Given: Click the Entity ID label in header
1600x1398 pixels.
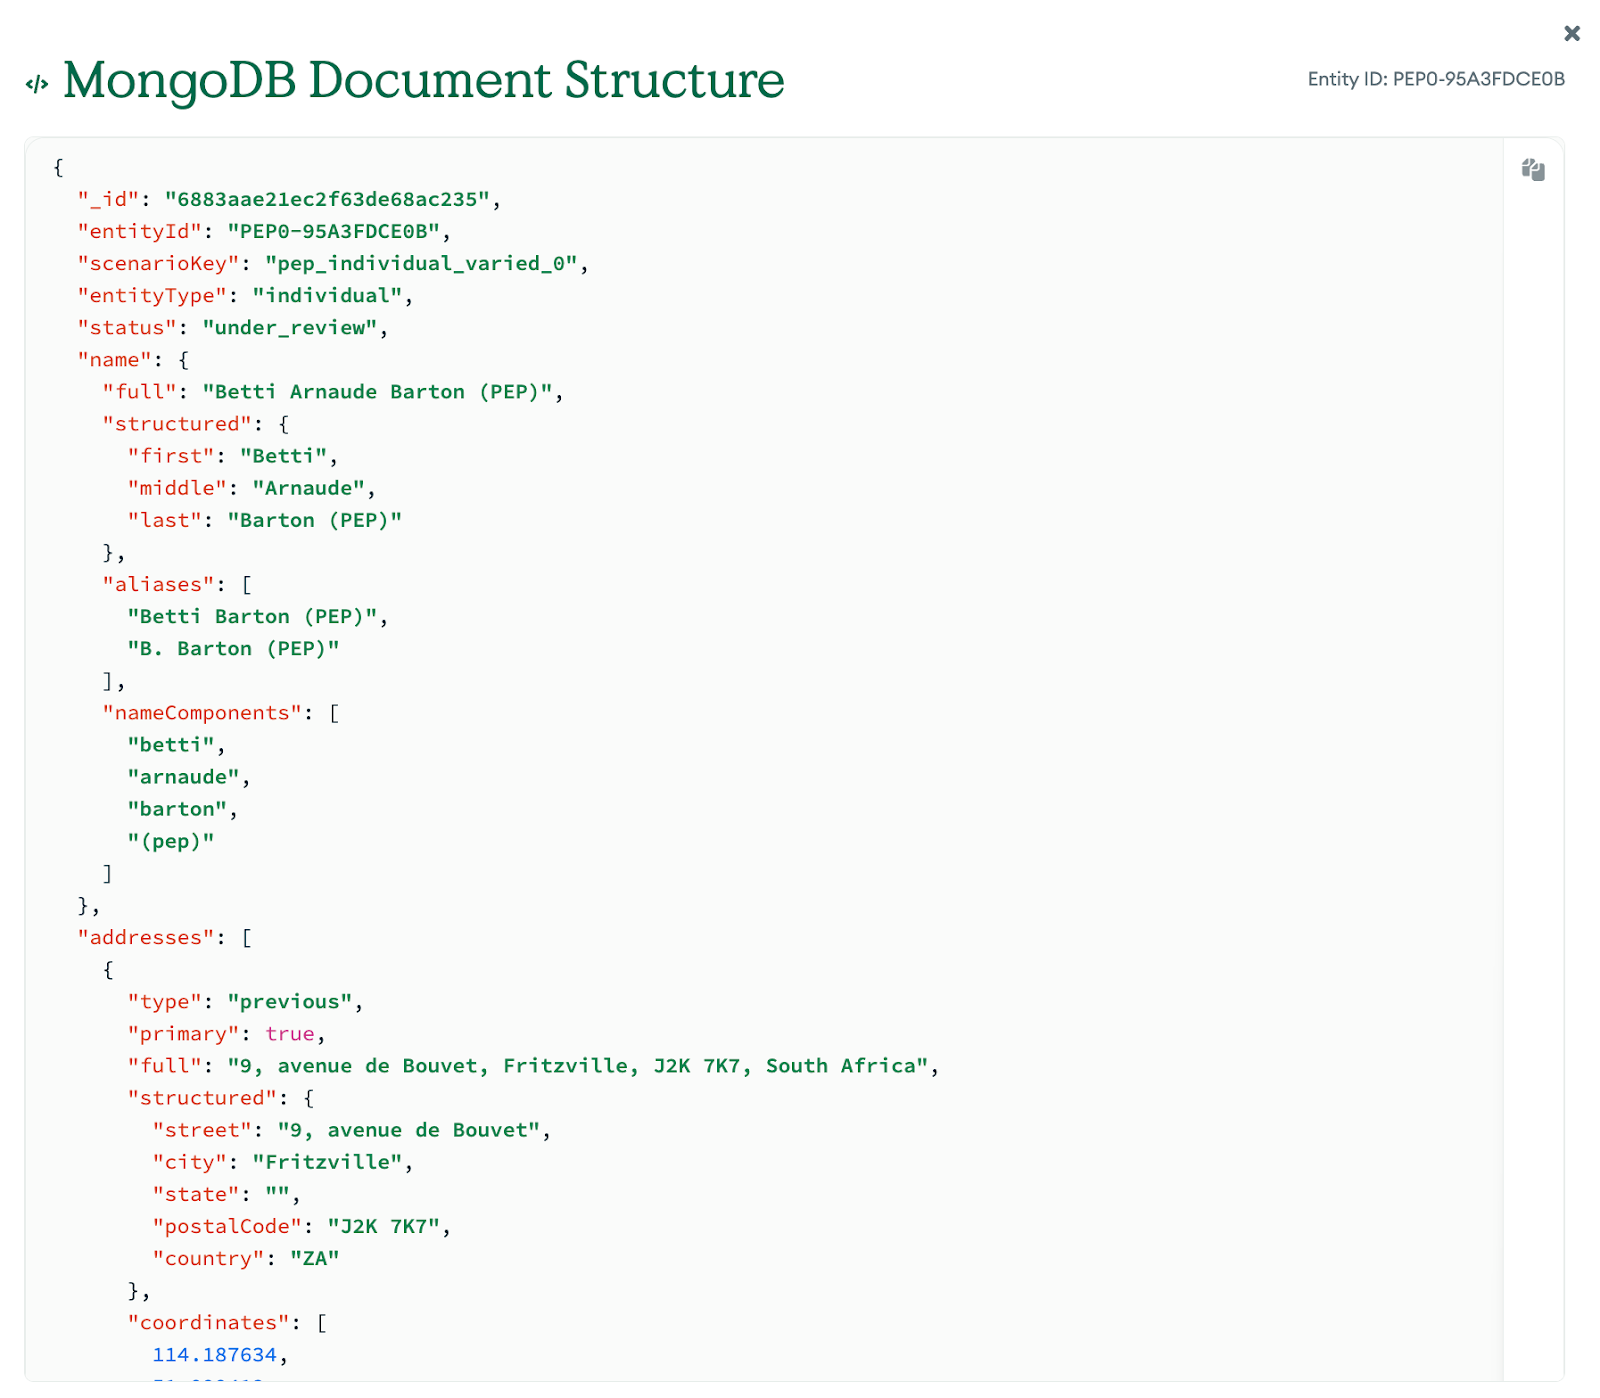Looking at the screenshot, I should [x=1435, y=79].
